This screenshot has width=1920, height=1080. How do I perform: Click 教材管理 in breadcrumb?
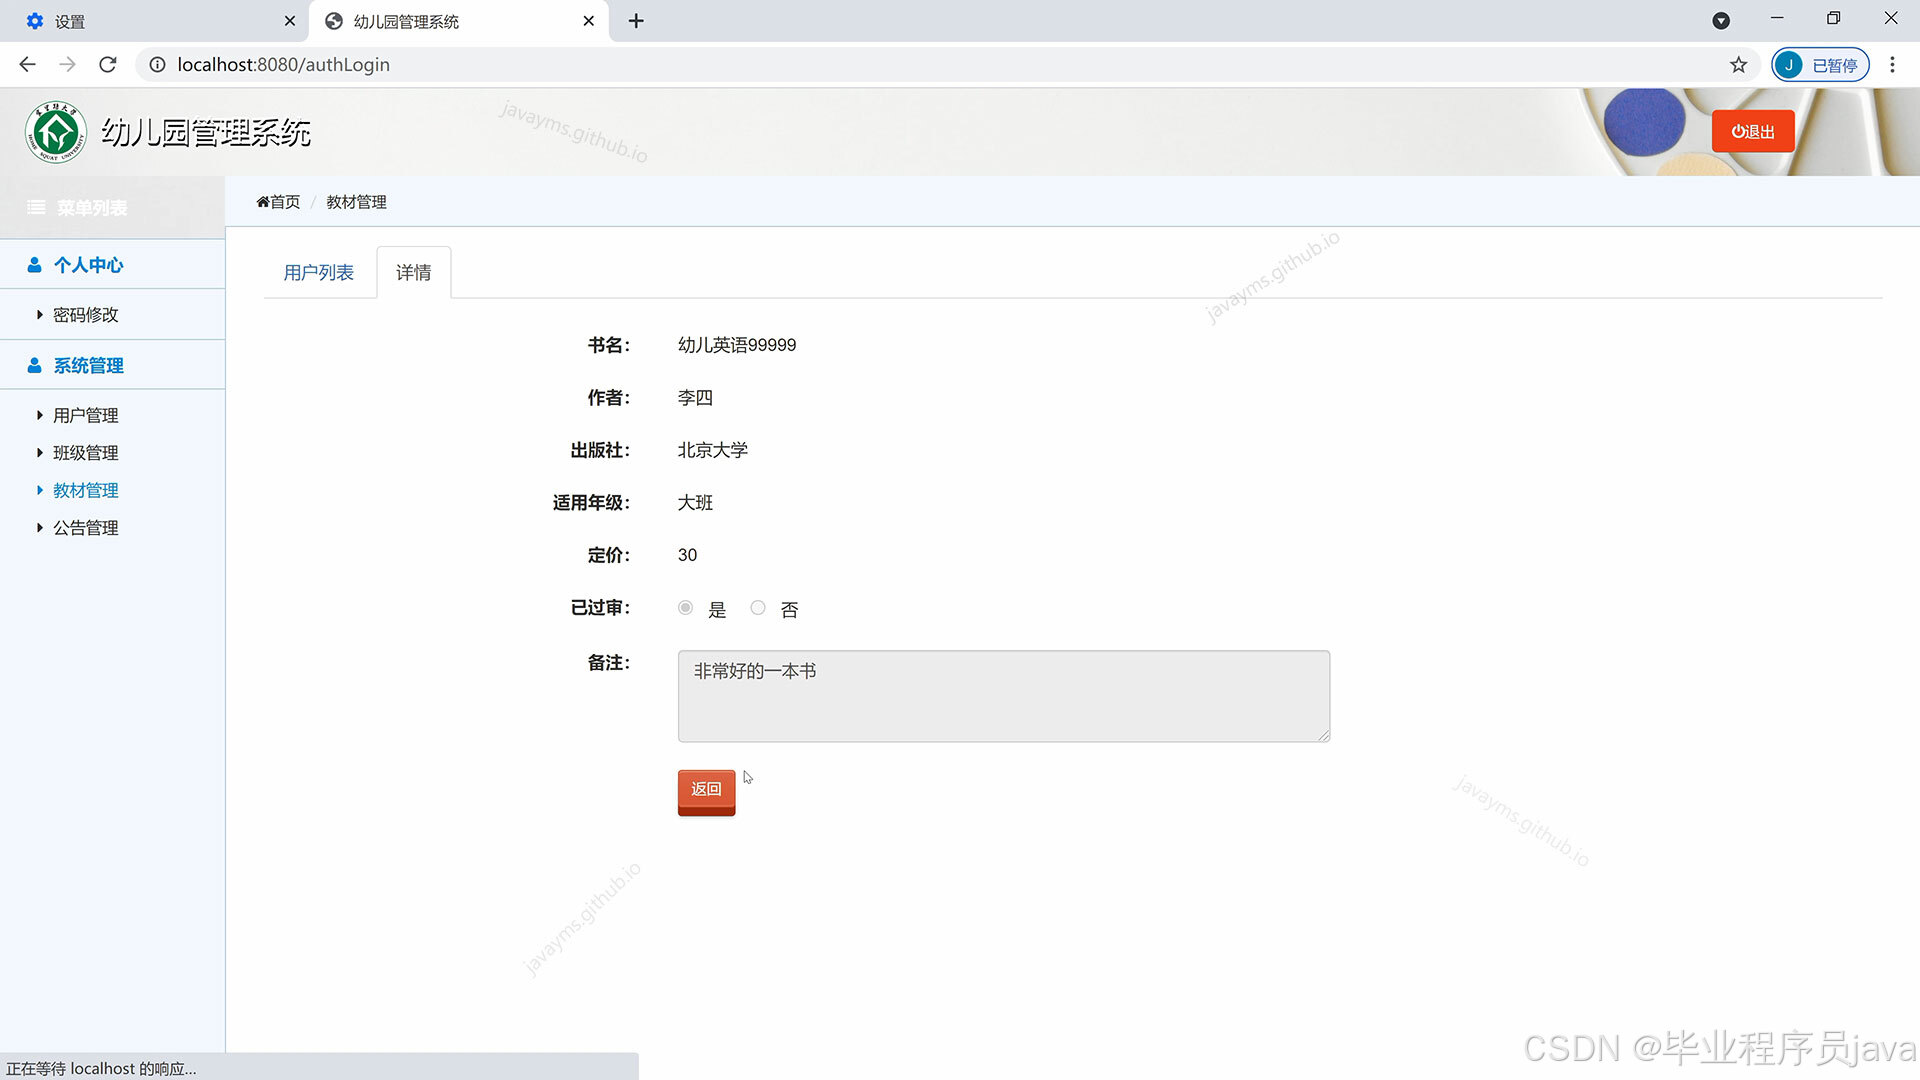(x=356, y=202)
